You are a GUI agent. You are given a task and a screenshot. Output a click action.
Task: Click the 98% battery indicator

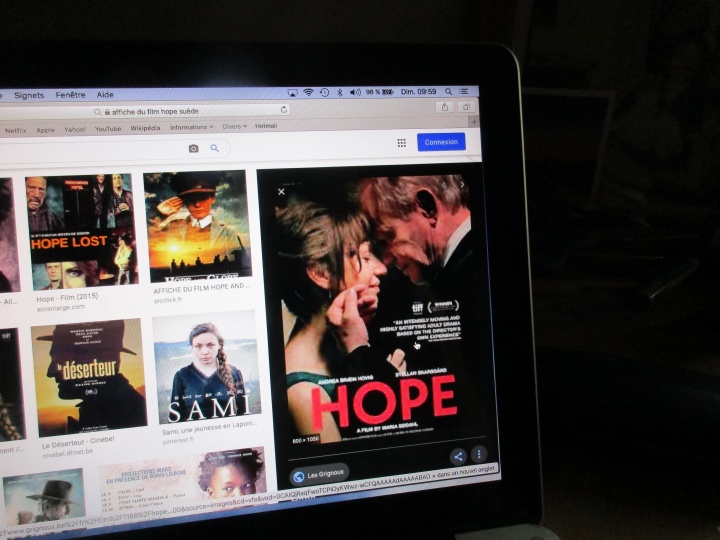pos(380,92)
